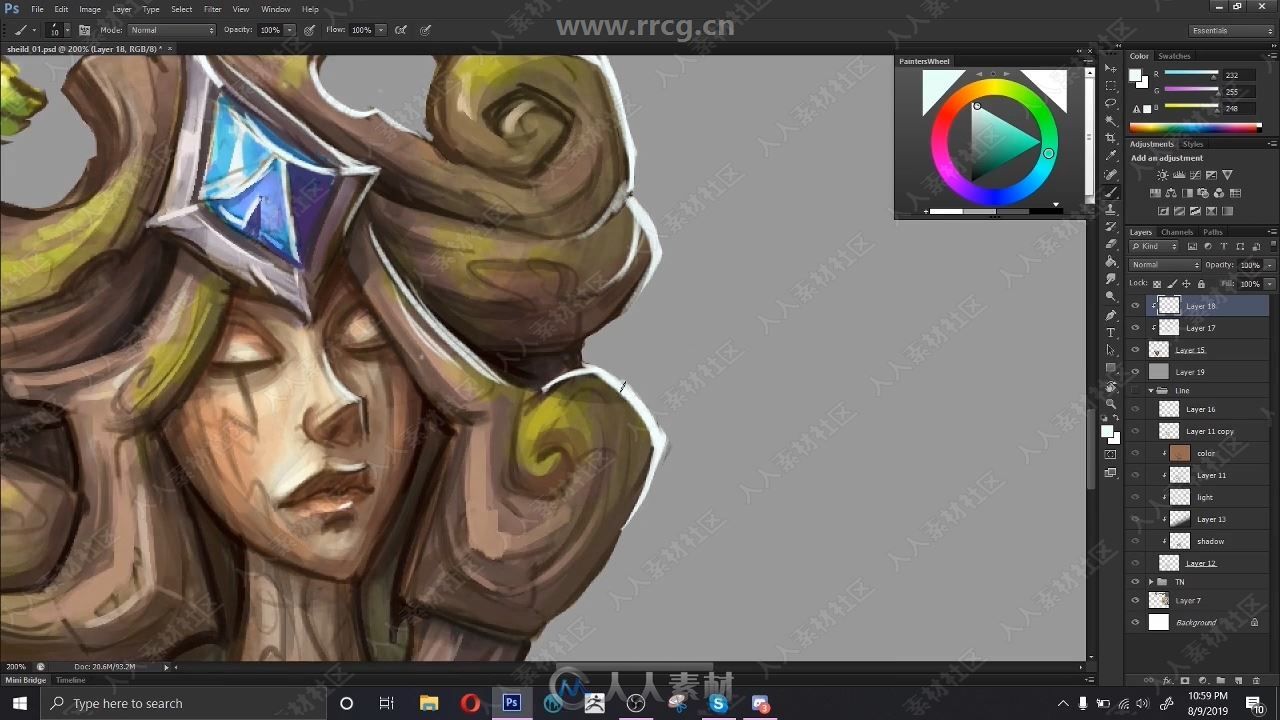Hide Layer 18 visibility
Image resolution: width=1280 pixels, height=720 pixels.
tap(1135, 306)
